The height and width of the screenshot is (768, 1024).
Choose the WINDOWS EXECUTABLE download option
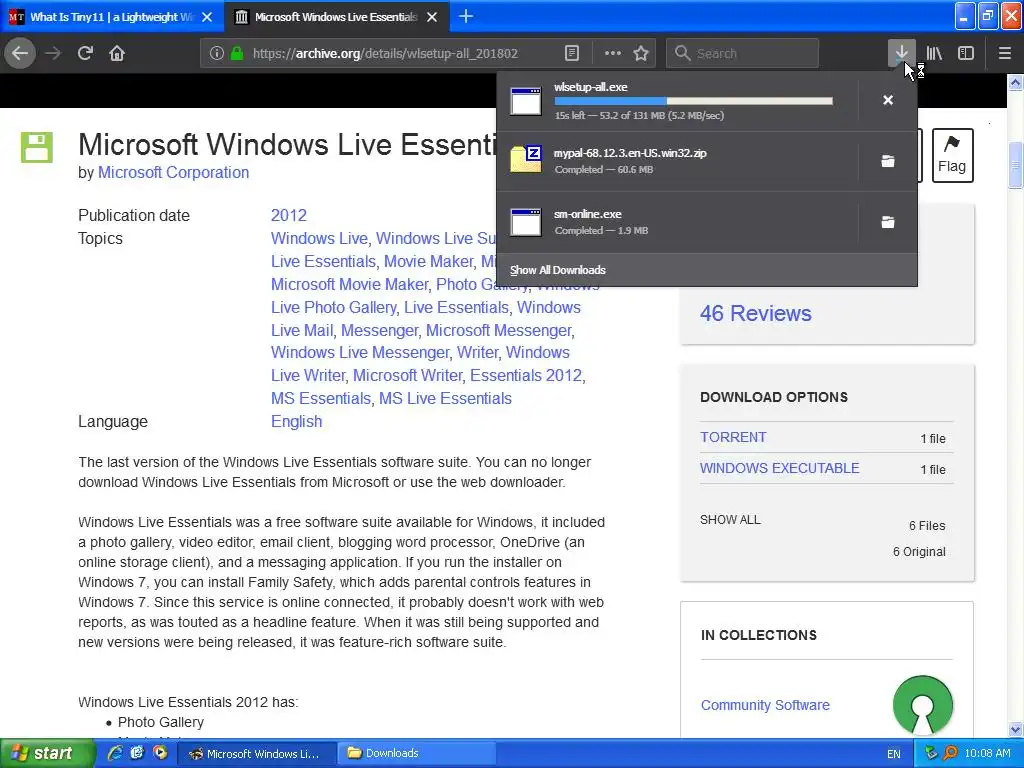click(x=780, y=468)
